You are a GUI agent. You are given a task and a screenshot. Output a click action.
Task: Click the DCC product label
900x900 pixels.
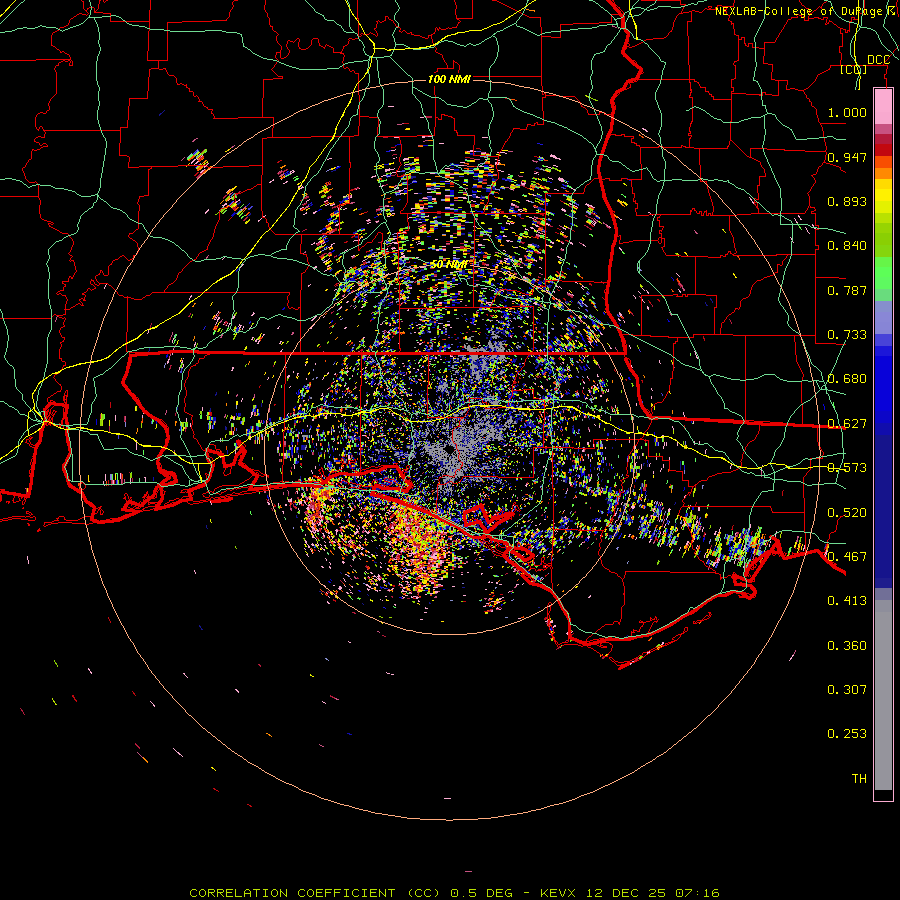click(878, 60)
